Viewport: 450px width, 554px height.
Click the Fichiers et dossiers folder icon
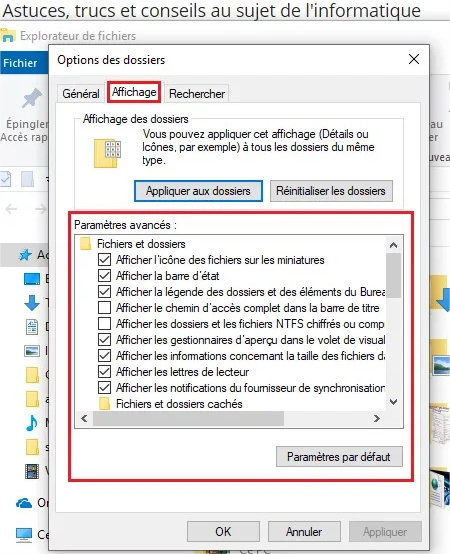85,244
